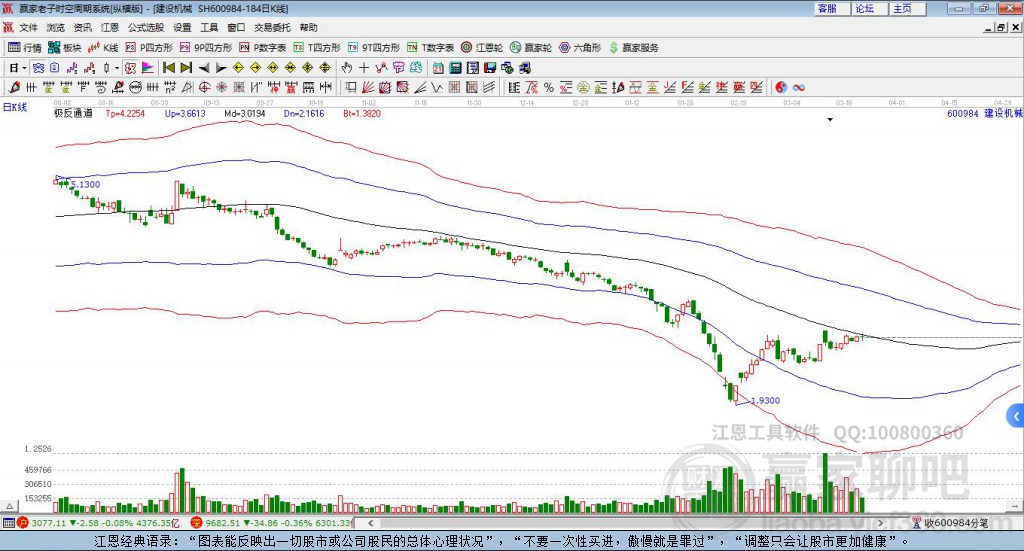Click the 主页 homepage button
1024x551 pixels.
(x=907, y=8)
